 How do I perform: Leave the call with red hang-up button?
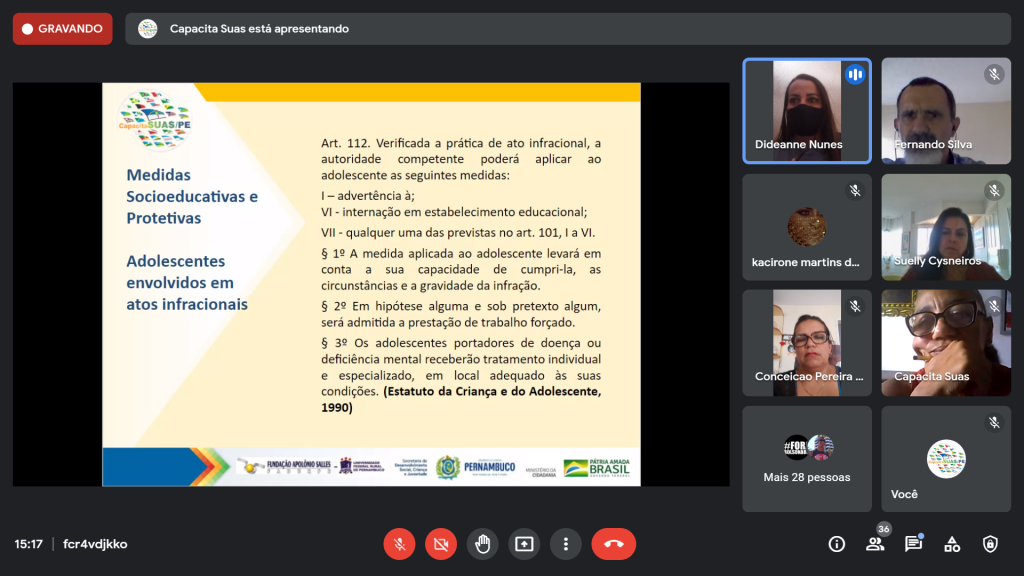613,544
